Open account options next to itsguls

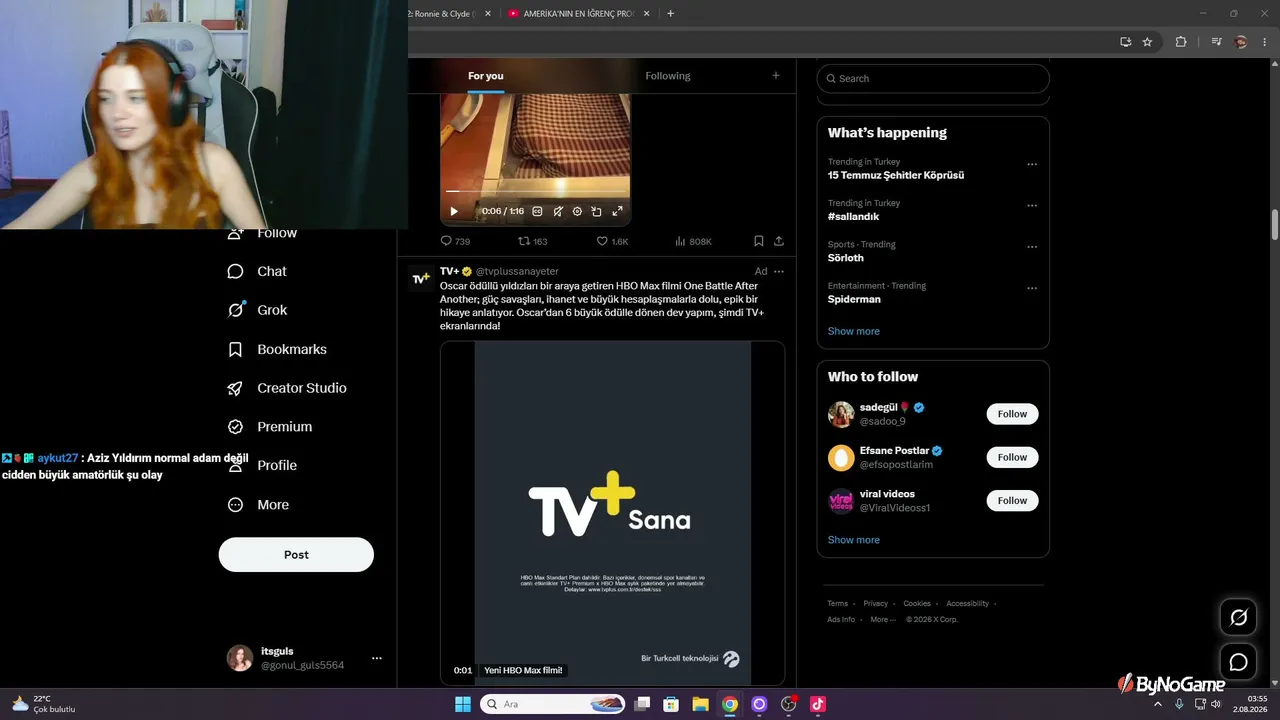coord(377,658)
